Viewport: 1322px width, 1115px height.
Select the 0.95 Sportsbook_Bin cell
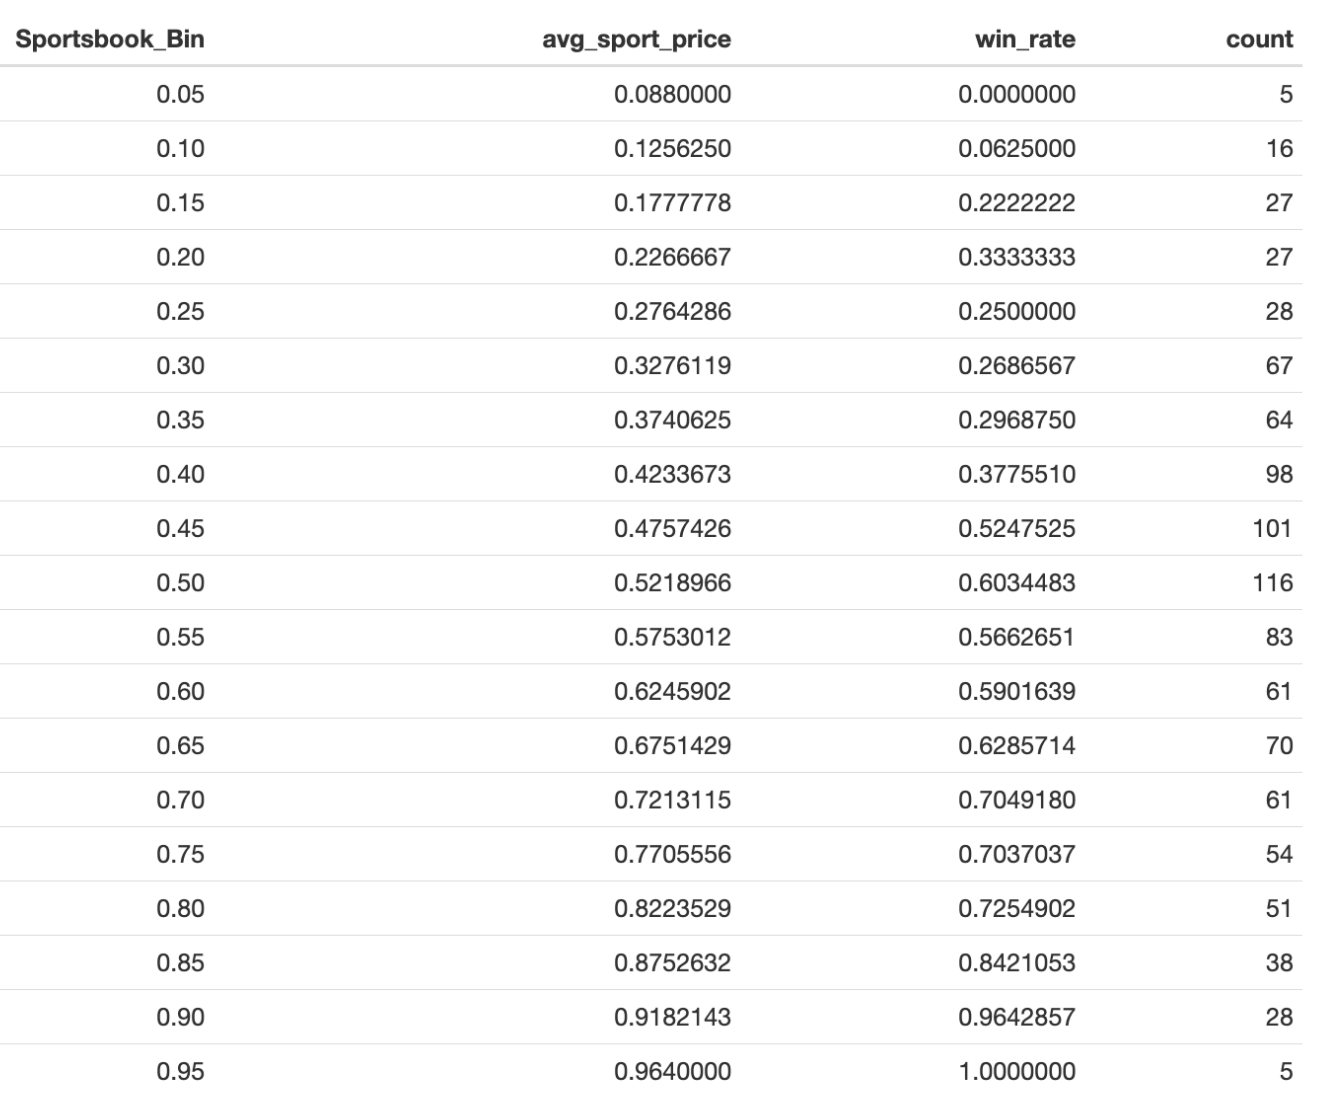180,1072
